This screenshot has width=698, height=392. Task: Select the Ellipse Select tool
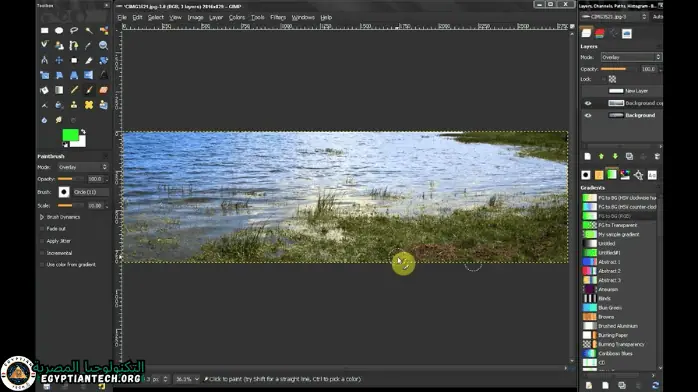click(59, 31)
